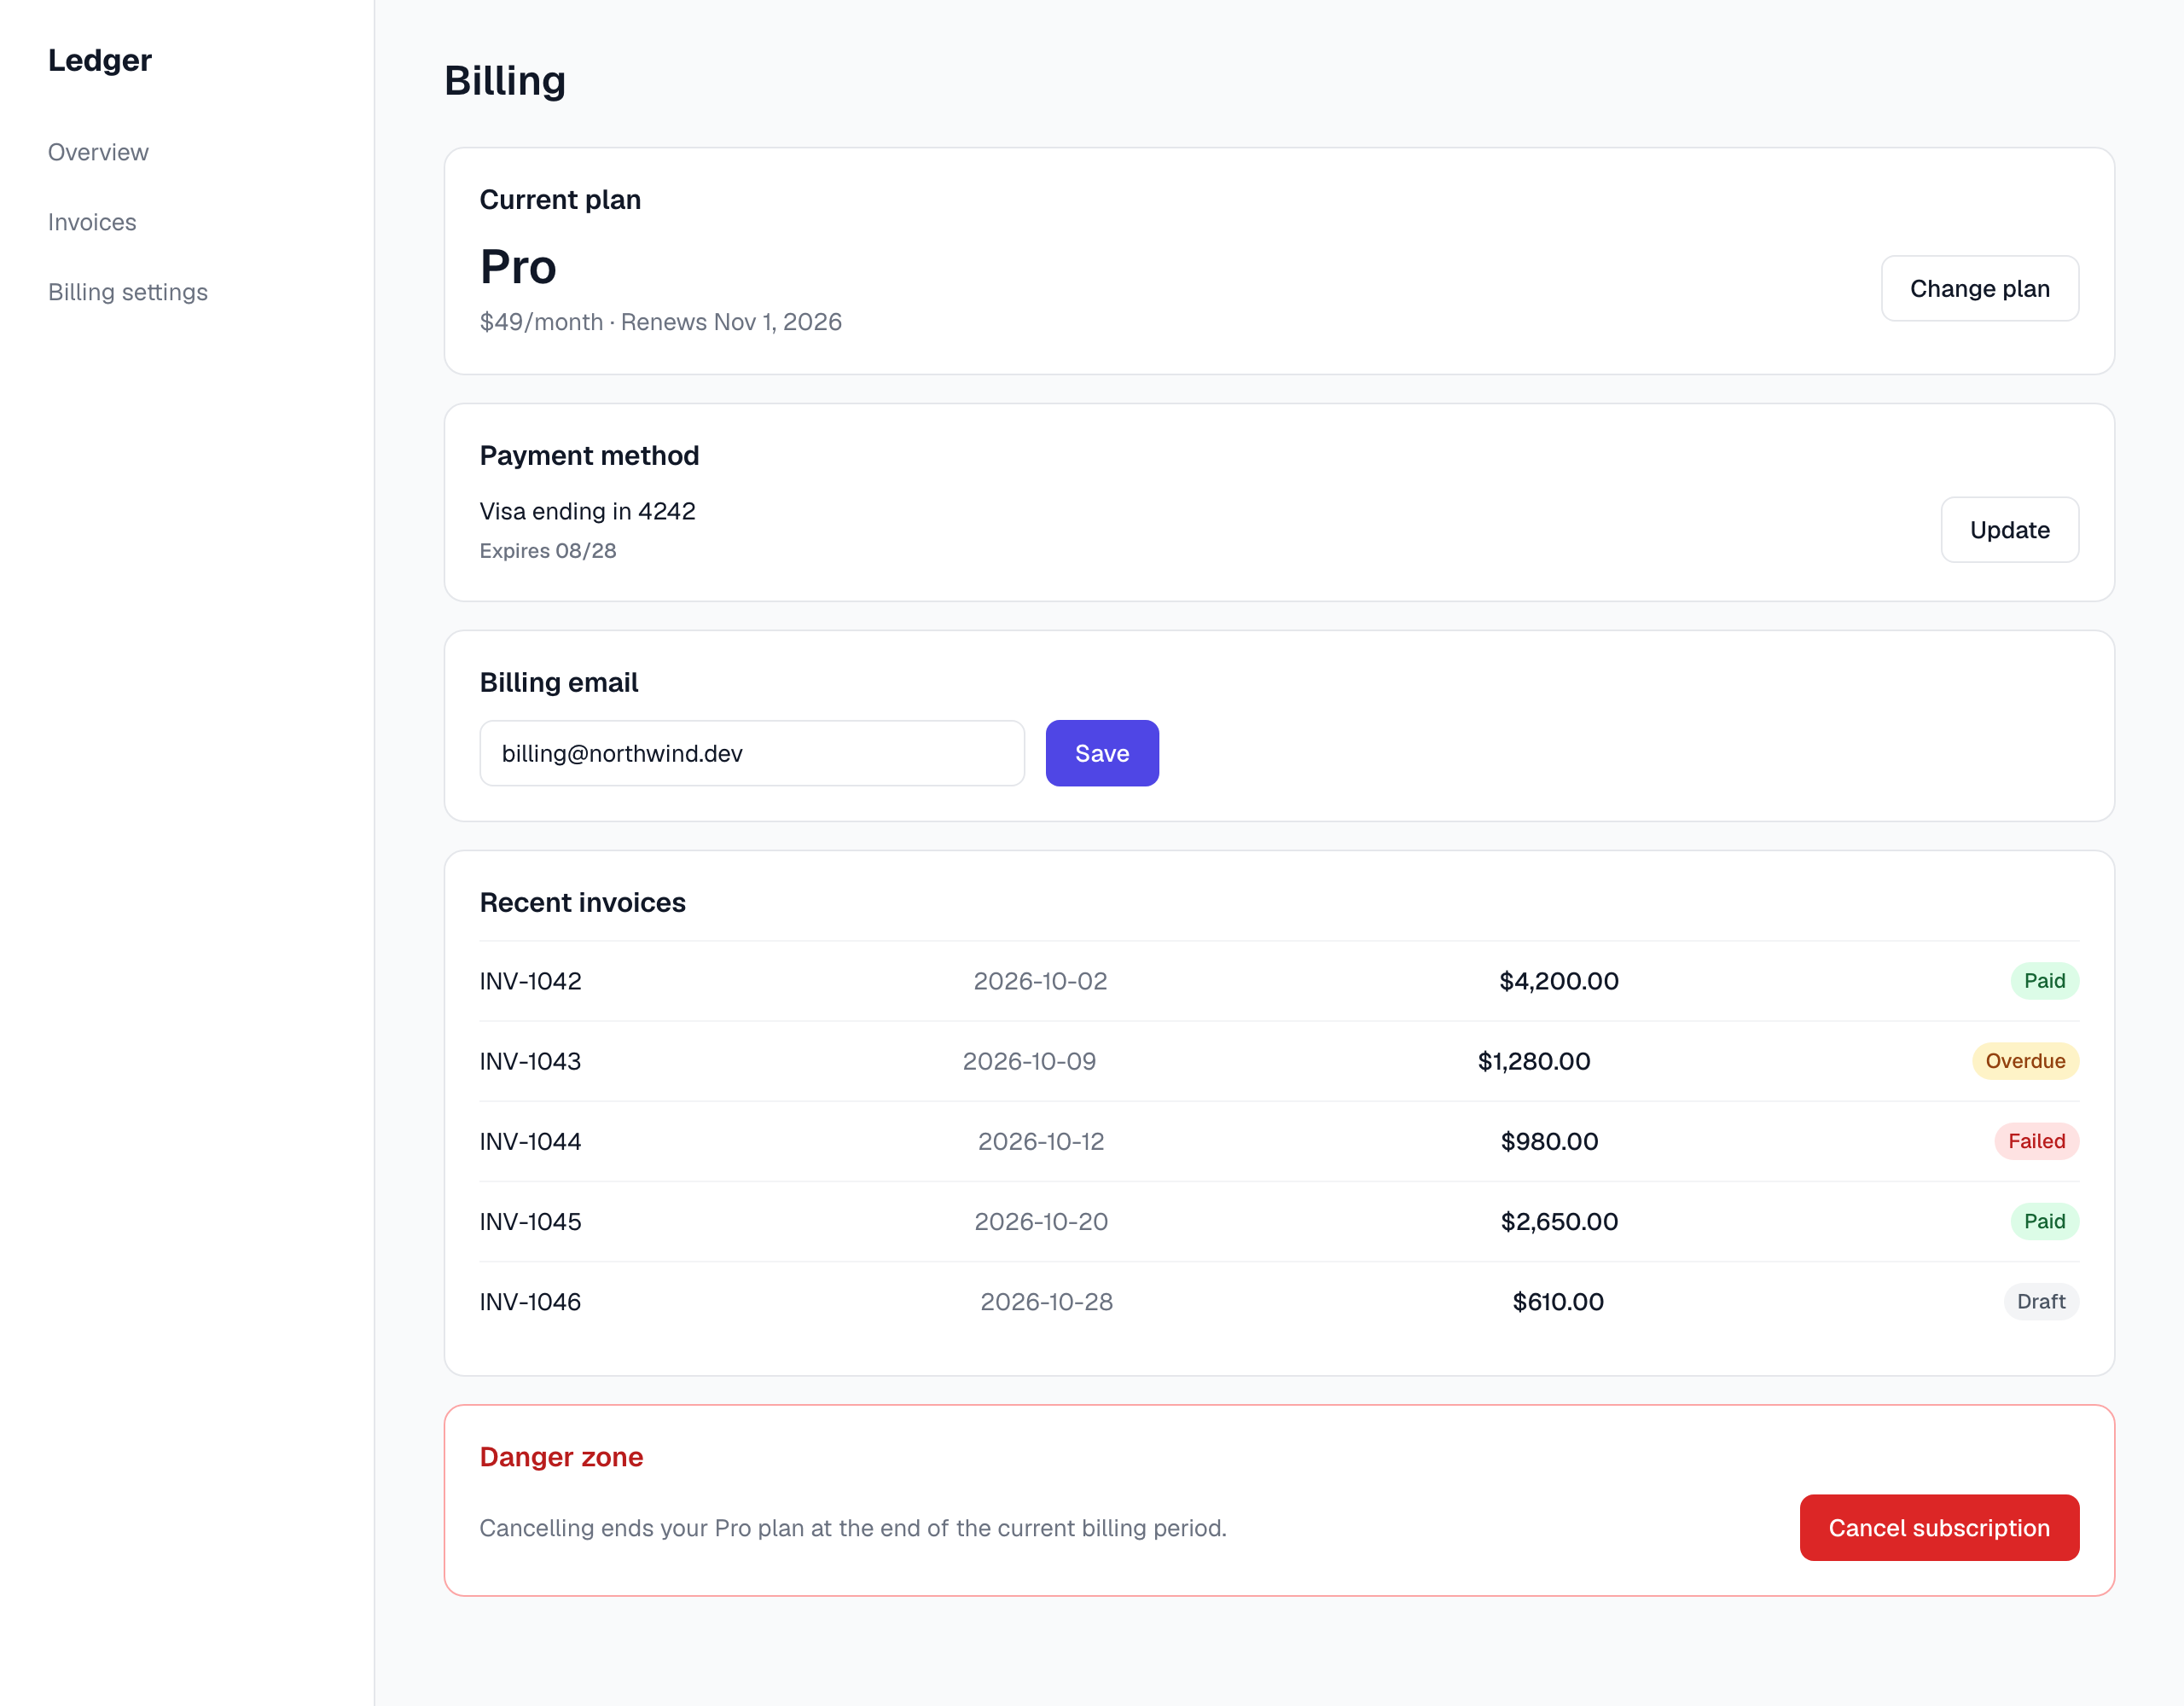Click the Pro plan name
Viewport: 2184px width, 1706px height.
pos(518,267)
